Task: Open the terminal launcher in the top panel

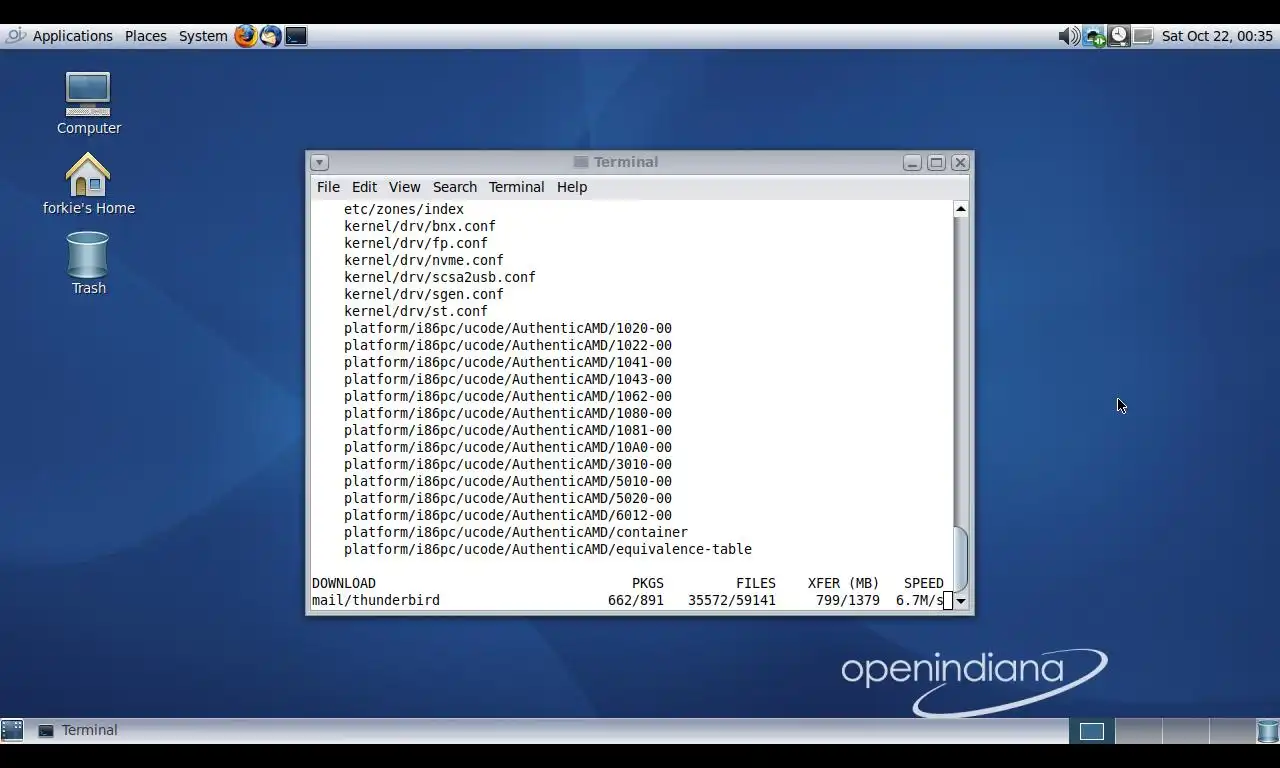Action: coord(296,36)
